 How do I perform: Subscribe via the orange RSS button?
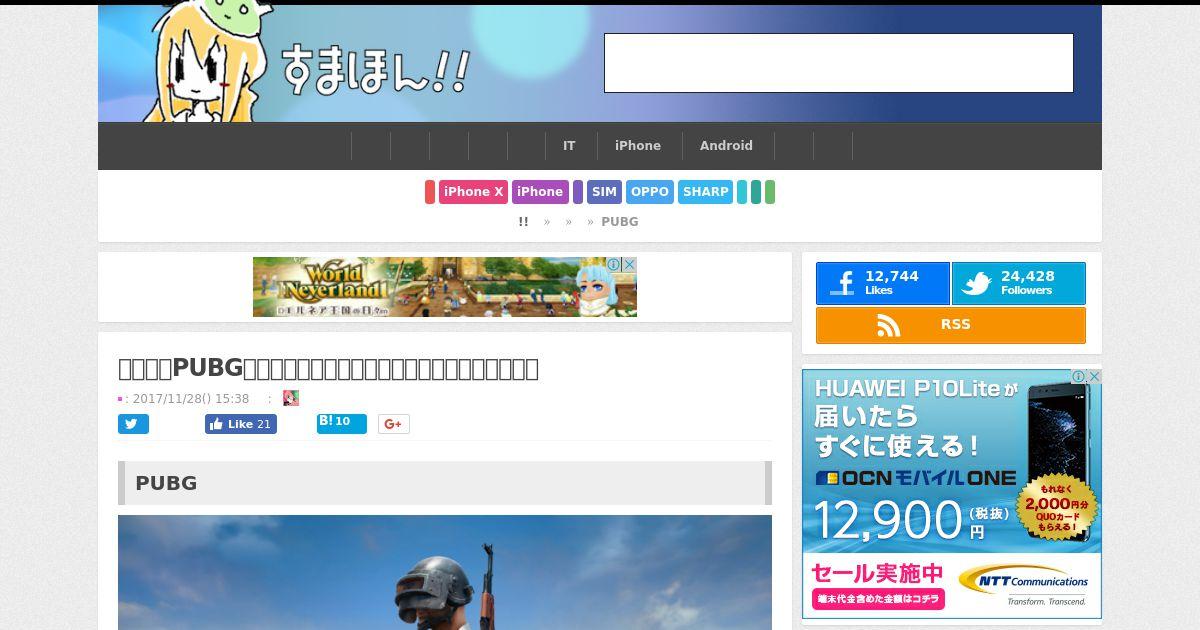pyautogui.click(x=951, y=325)
